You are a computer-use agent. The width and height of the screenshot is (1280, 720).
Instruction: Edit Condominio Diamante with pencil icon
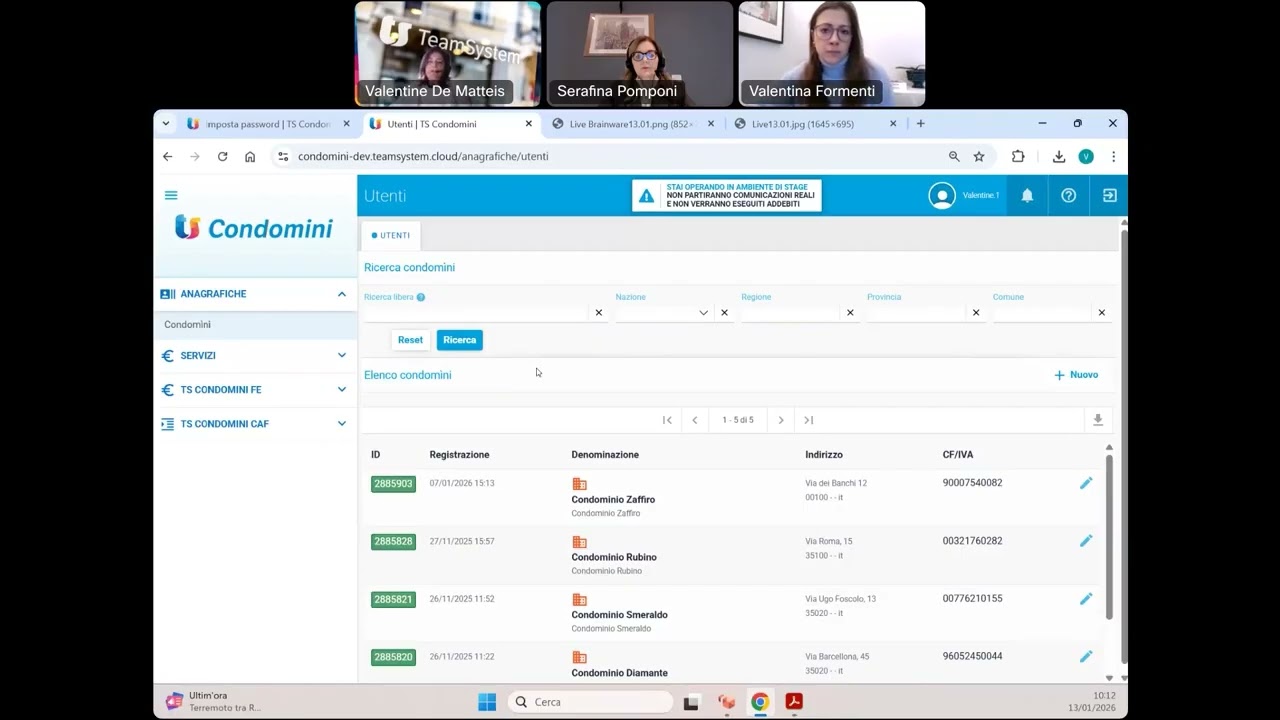point(1086,657)
